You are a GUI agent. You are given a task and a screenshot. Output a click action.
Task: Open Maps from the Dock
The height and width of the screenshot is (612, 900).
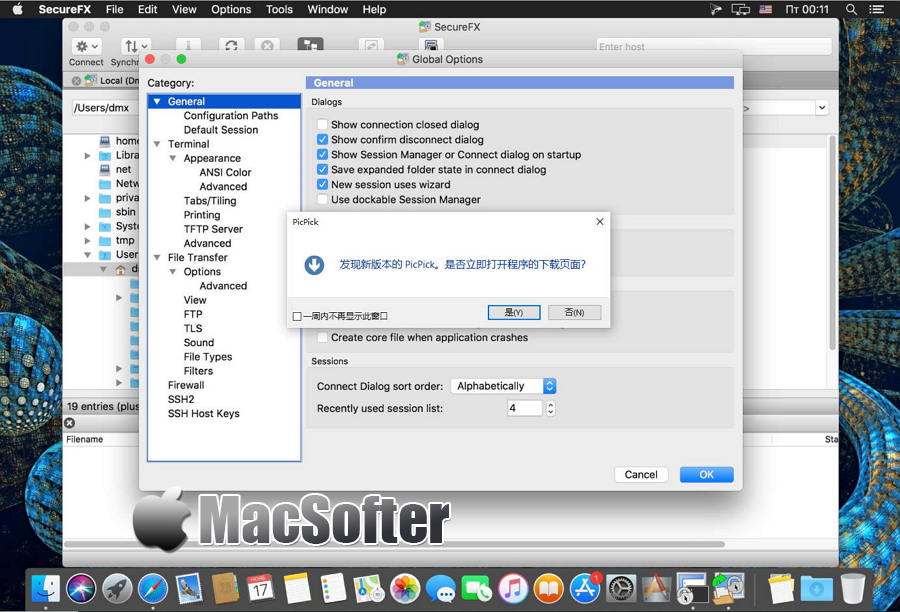point(369,588)
